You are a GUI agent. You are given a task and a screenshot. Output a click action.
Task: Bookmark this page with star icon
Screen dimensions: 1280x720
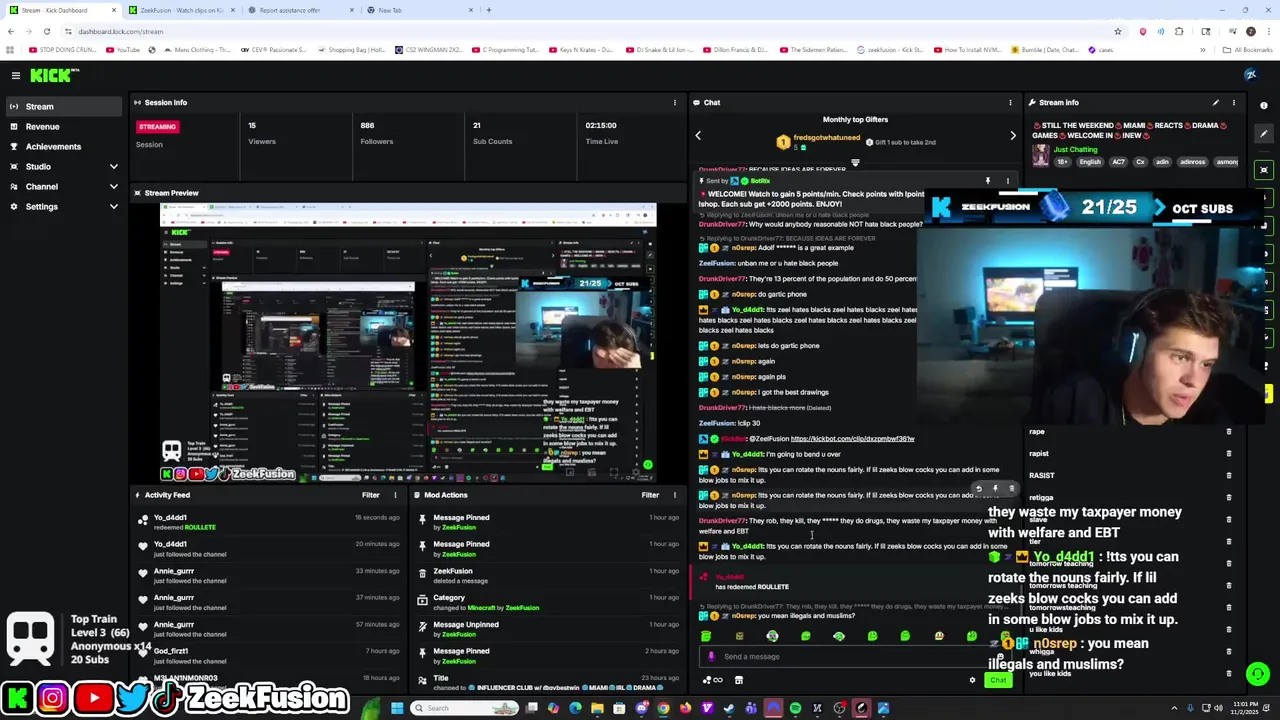coord(1118,31)
